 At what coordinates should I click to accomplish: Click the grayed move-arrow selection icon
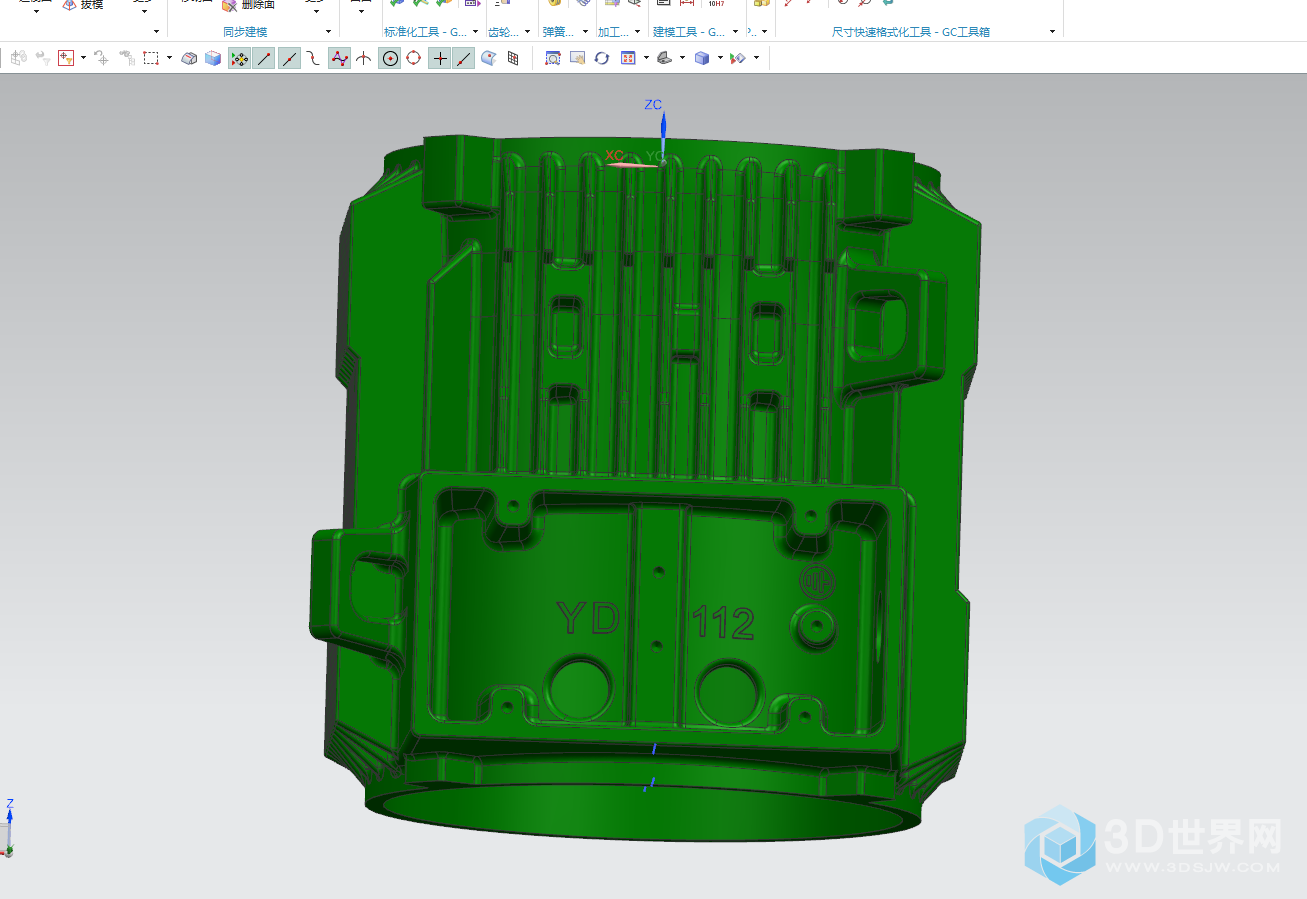click(x=101, y=58)
